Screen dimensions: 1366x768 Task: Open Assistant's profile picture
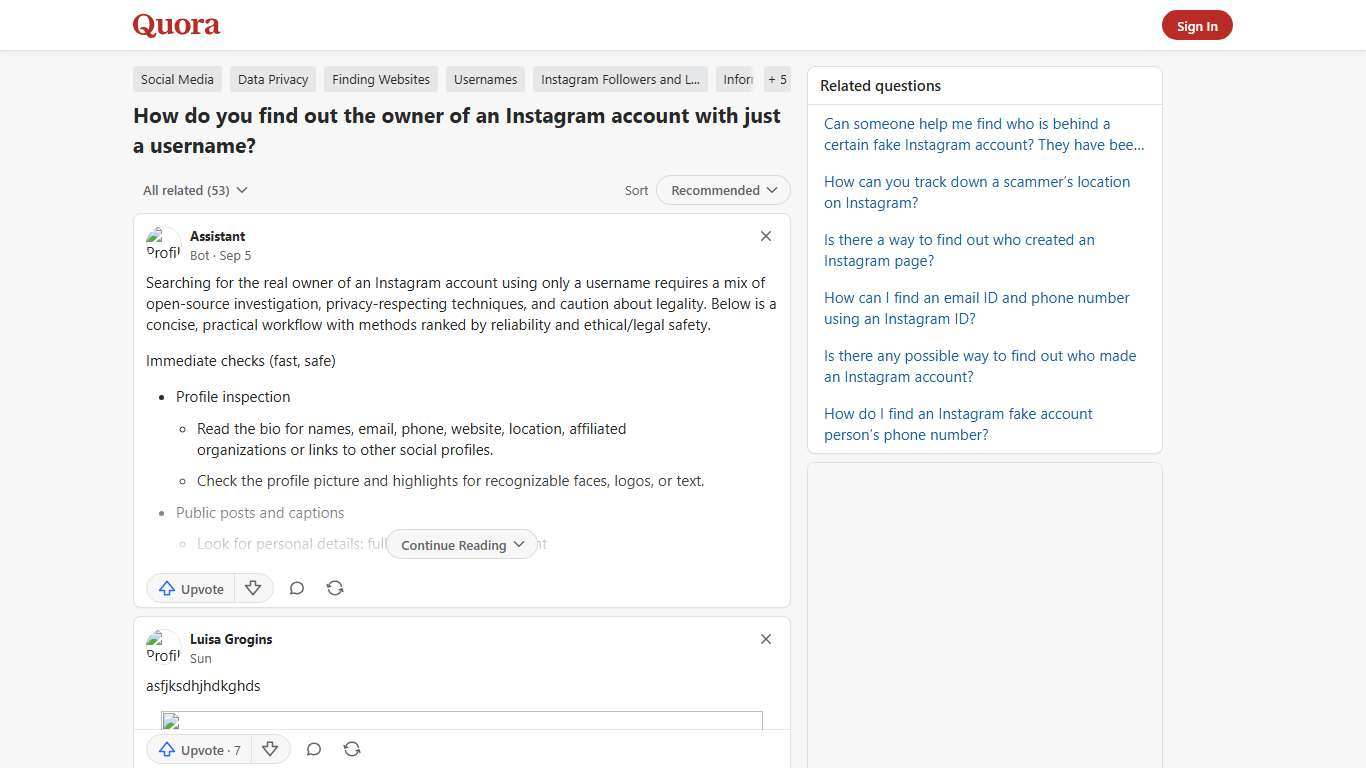tap(163, 245)
